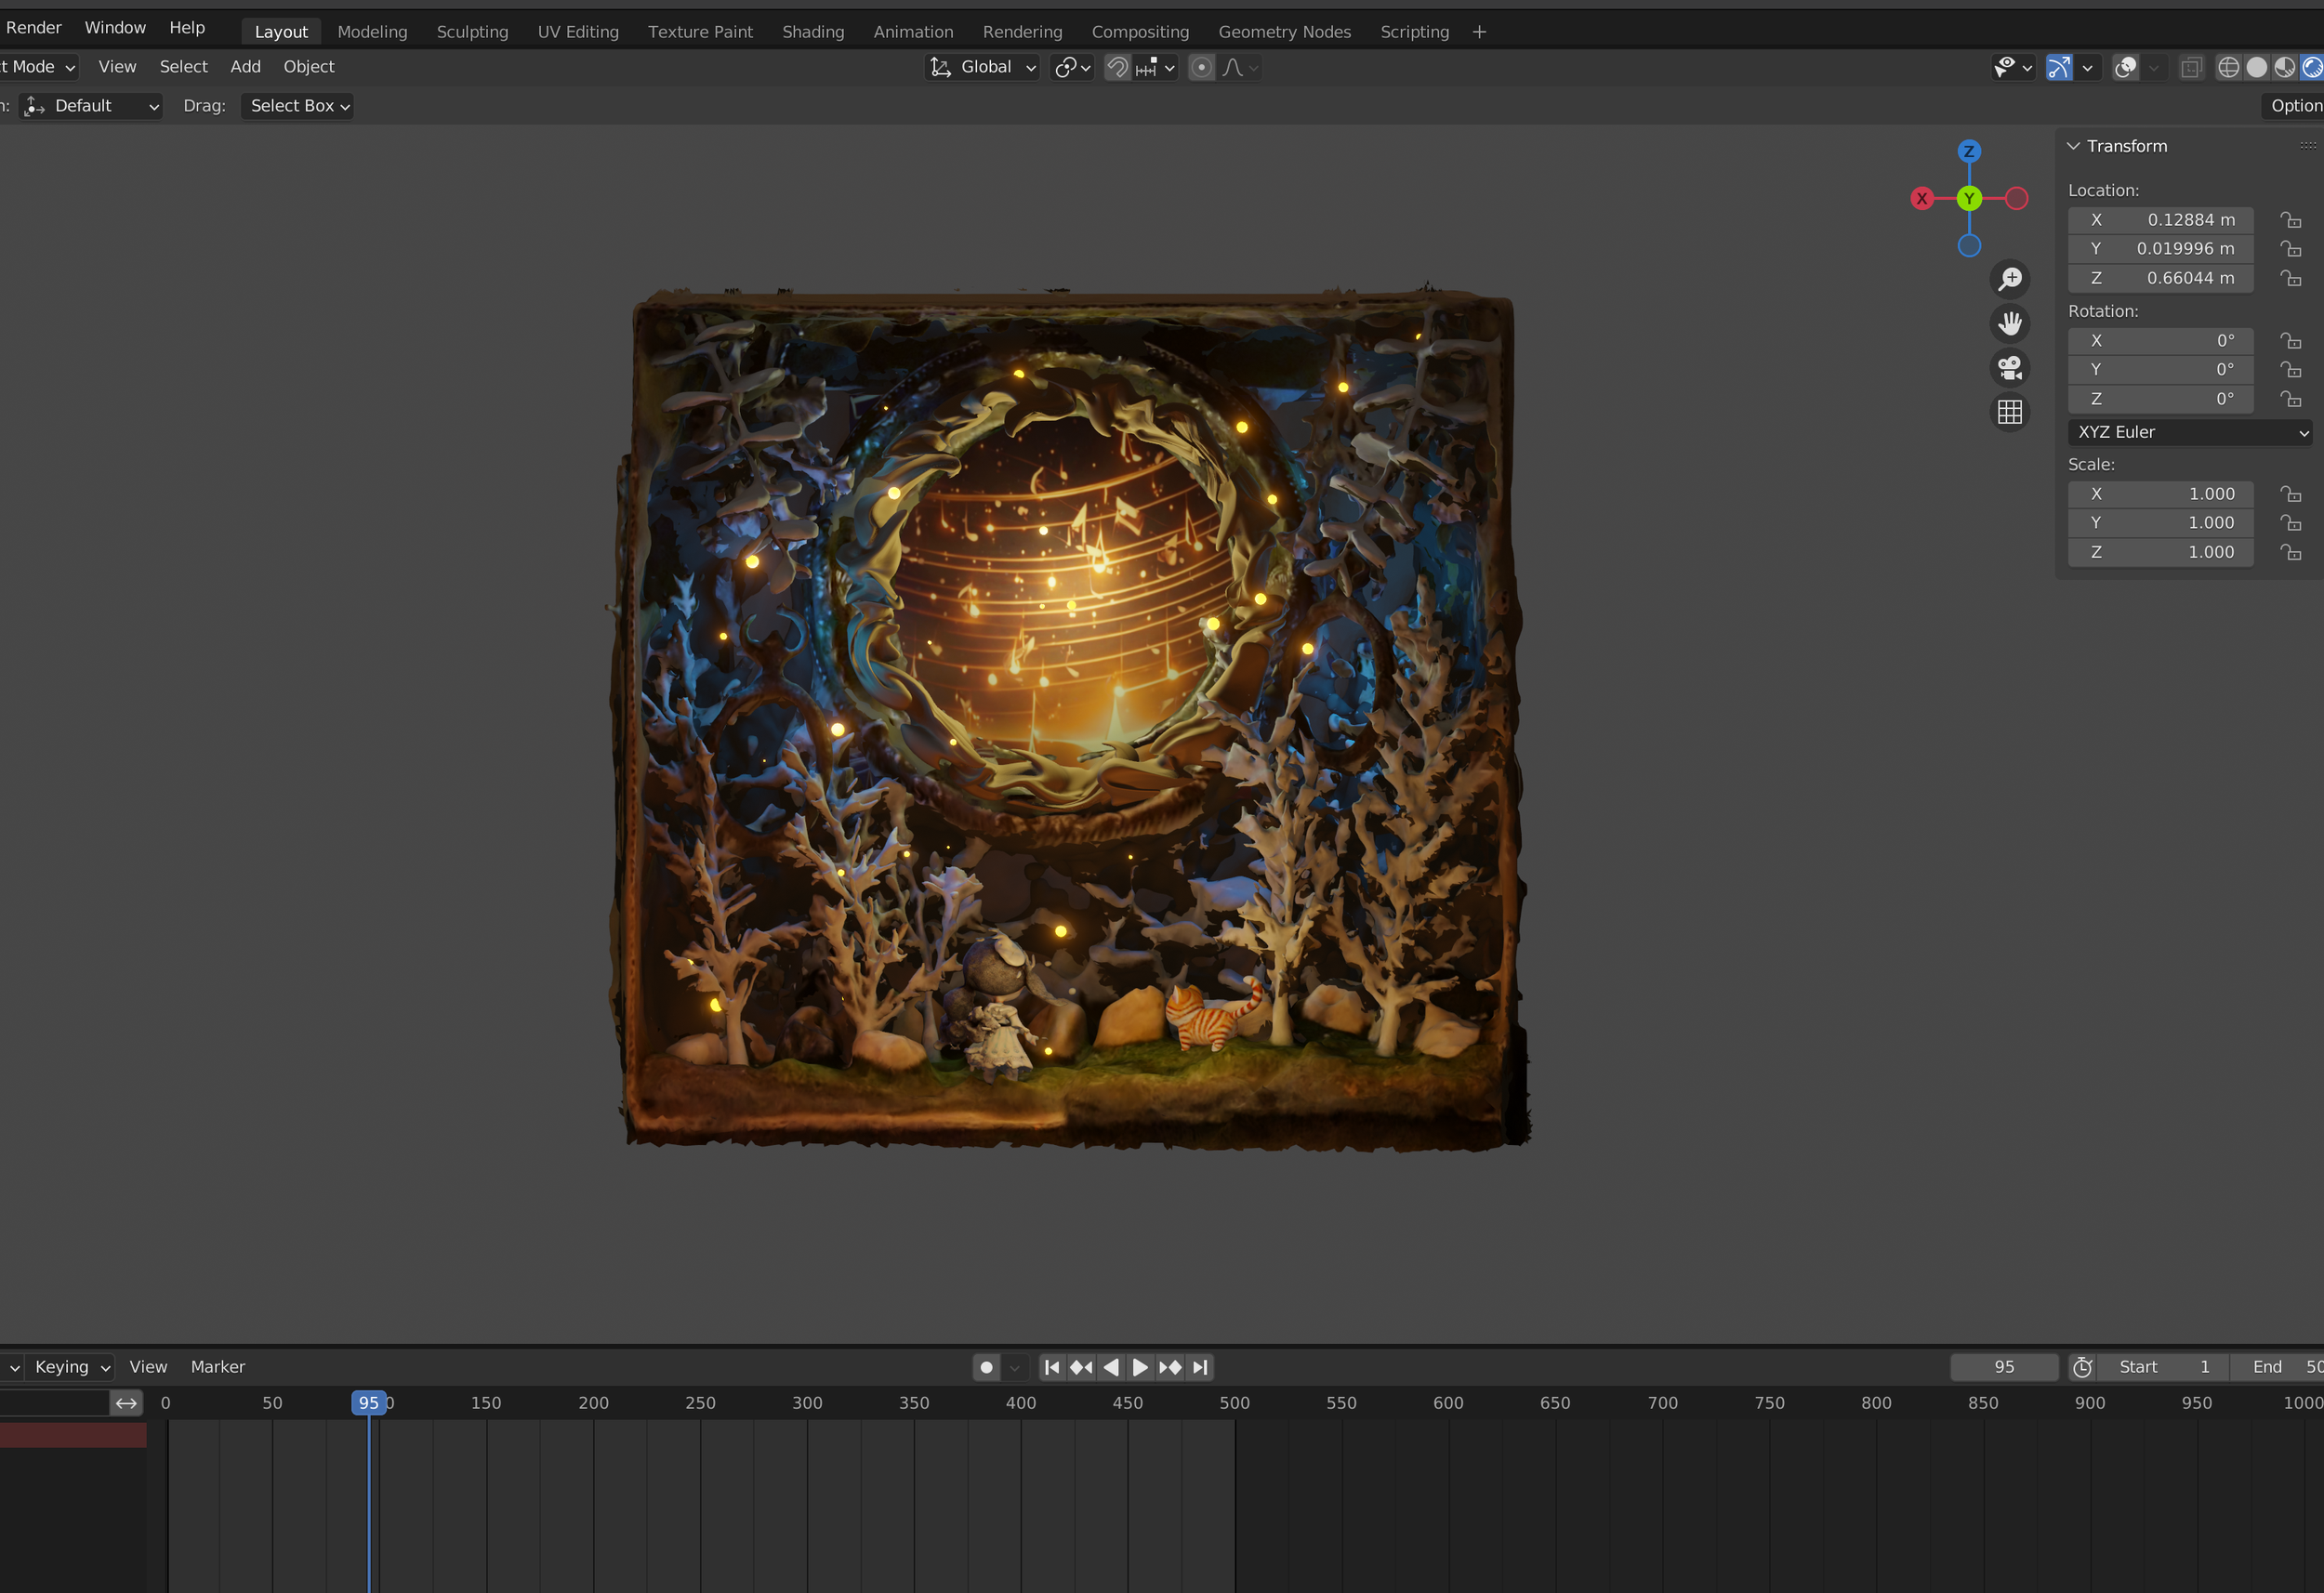Jump to next keyframe
This screenshot has width=2324, height=1593.
pos(1170,1367)
